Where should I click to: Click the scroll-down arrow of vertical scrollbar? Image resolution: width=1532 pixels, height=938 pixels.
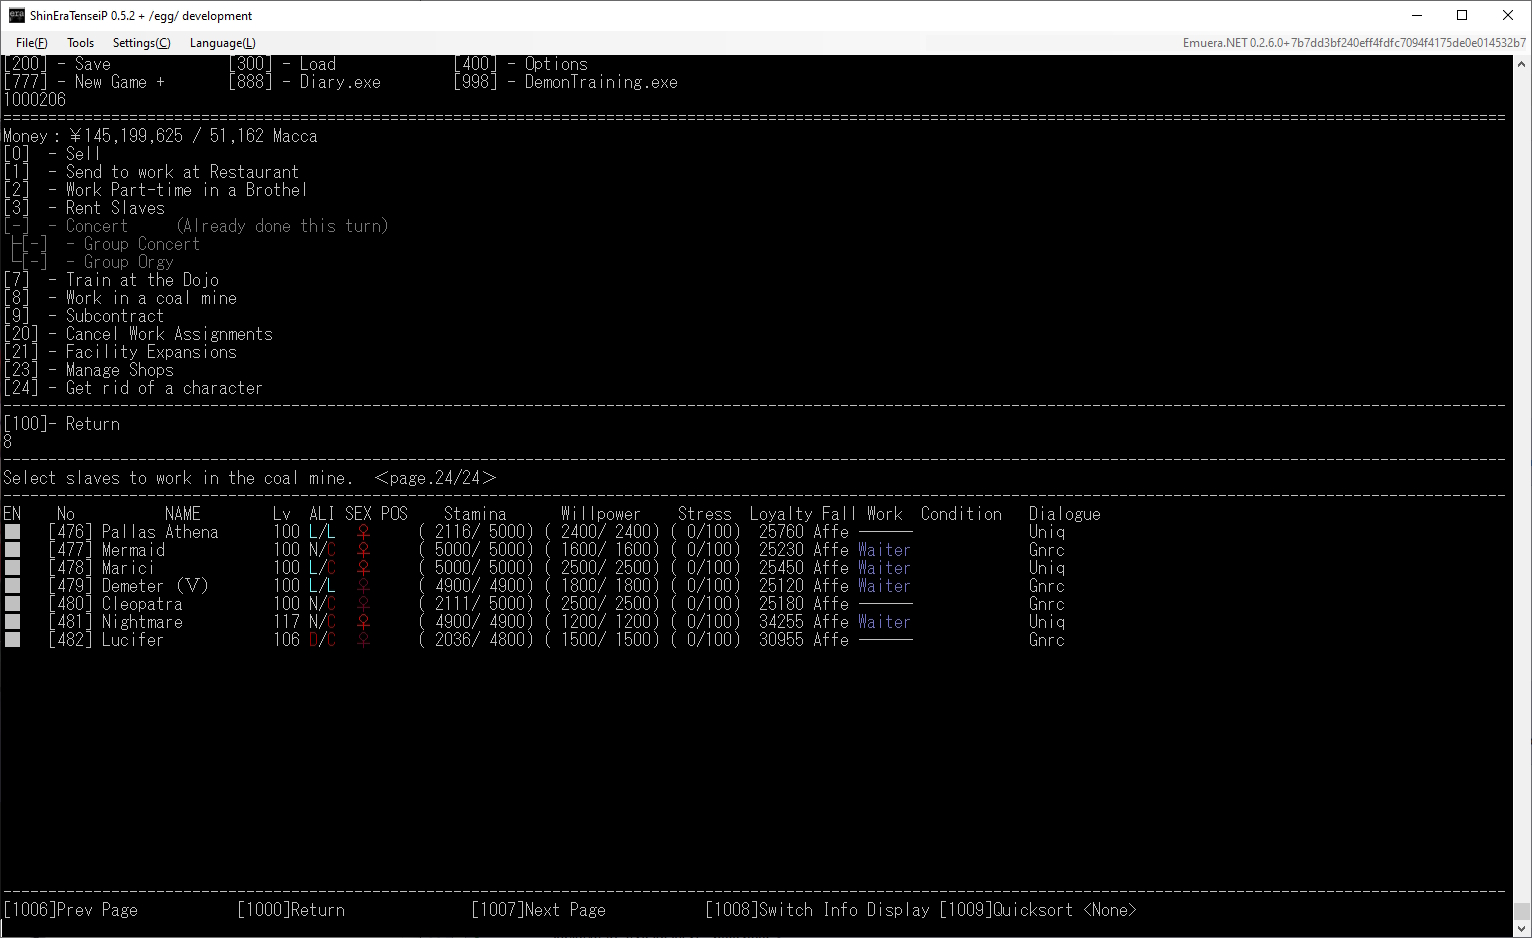(x=1522, y=929)
